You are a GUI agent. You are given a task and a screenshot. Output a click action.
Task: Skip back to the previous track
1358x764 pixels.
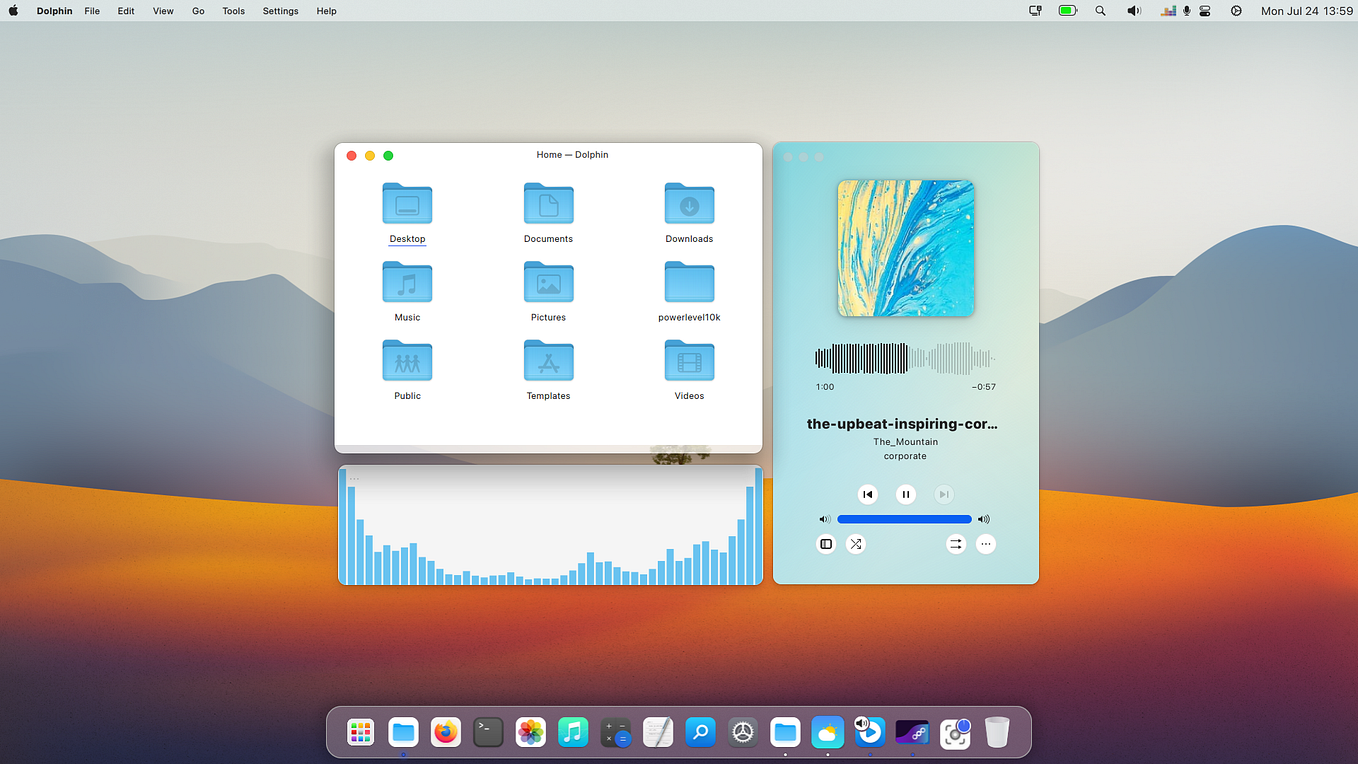coord(867,493)
